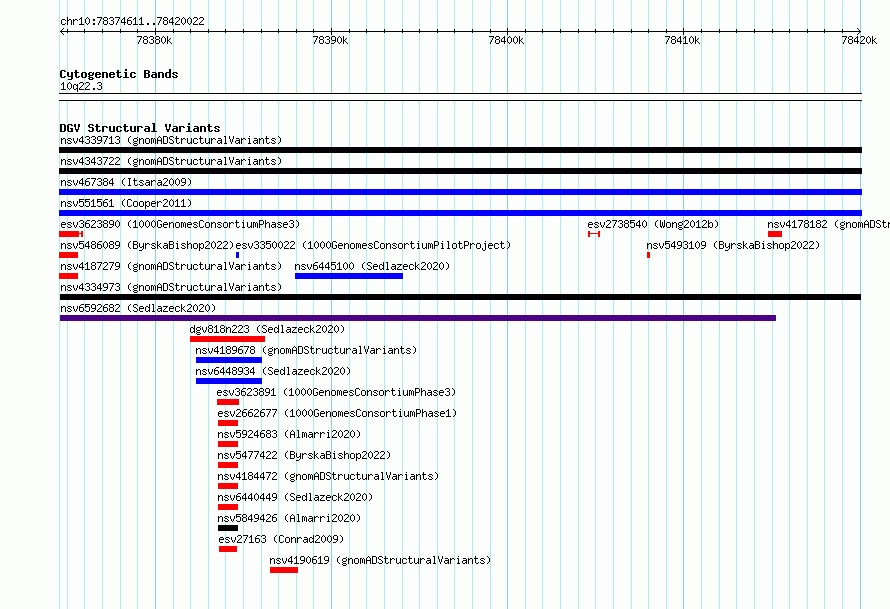Click the Cytogenetic Bands track title
This screenshot has height=609, width=890.
(x=119, y=74)
